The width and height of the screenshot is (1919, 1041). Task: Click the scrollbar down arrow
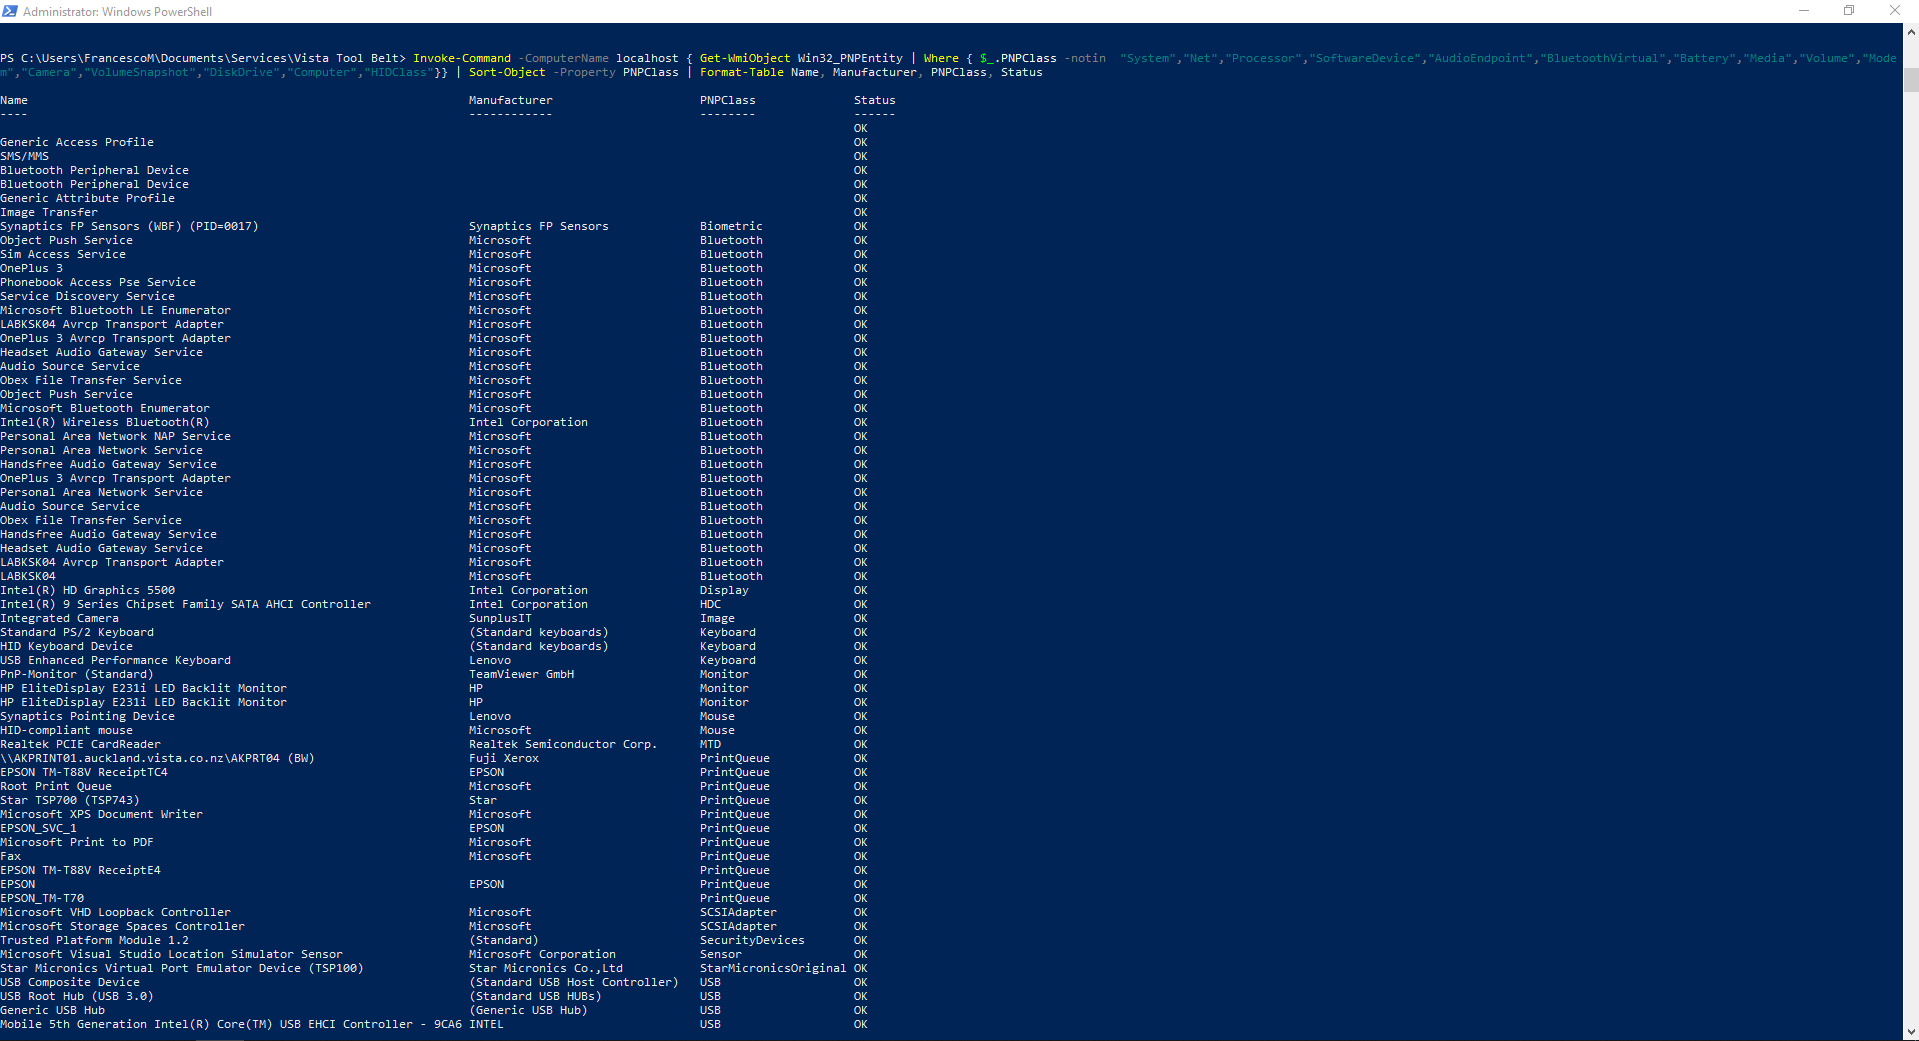click(1911, 1031)
